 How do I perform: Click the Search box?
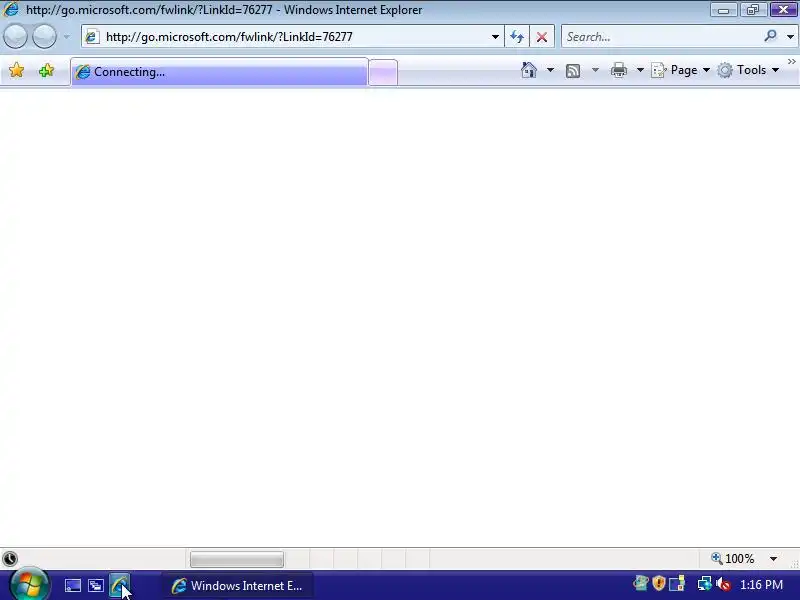[661, 37]
